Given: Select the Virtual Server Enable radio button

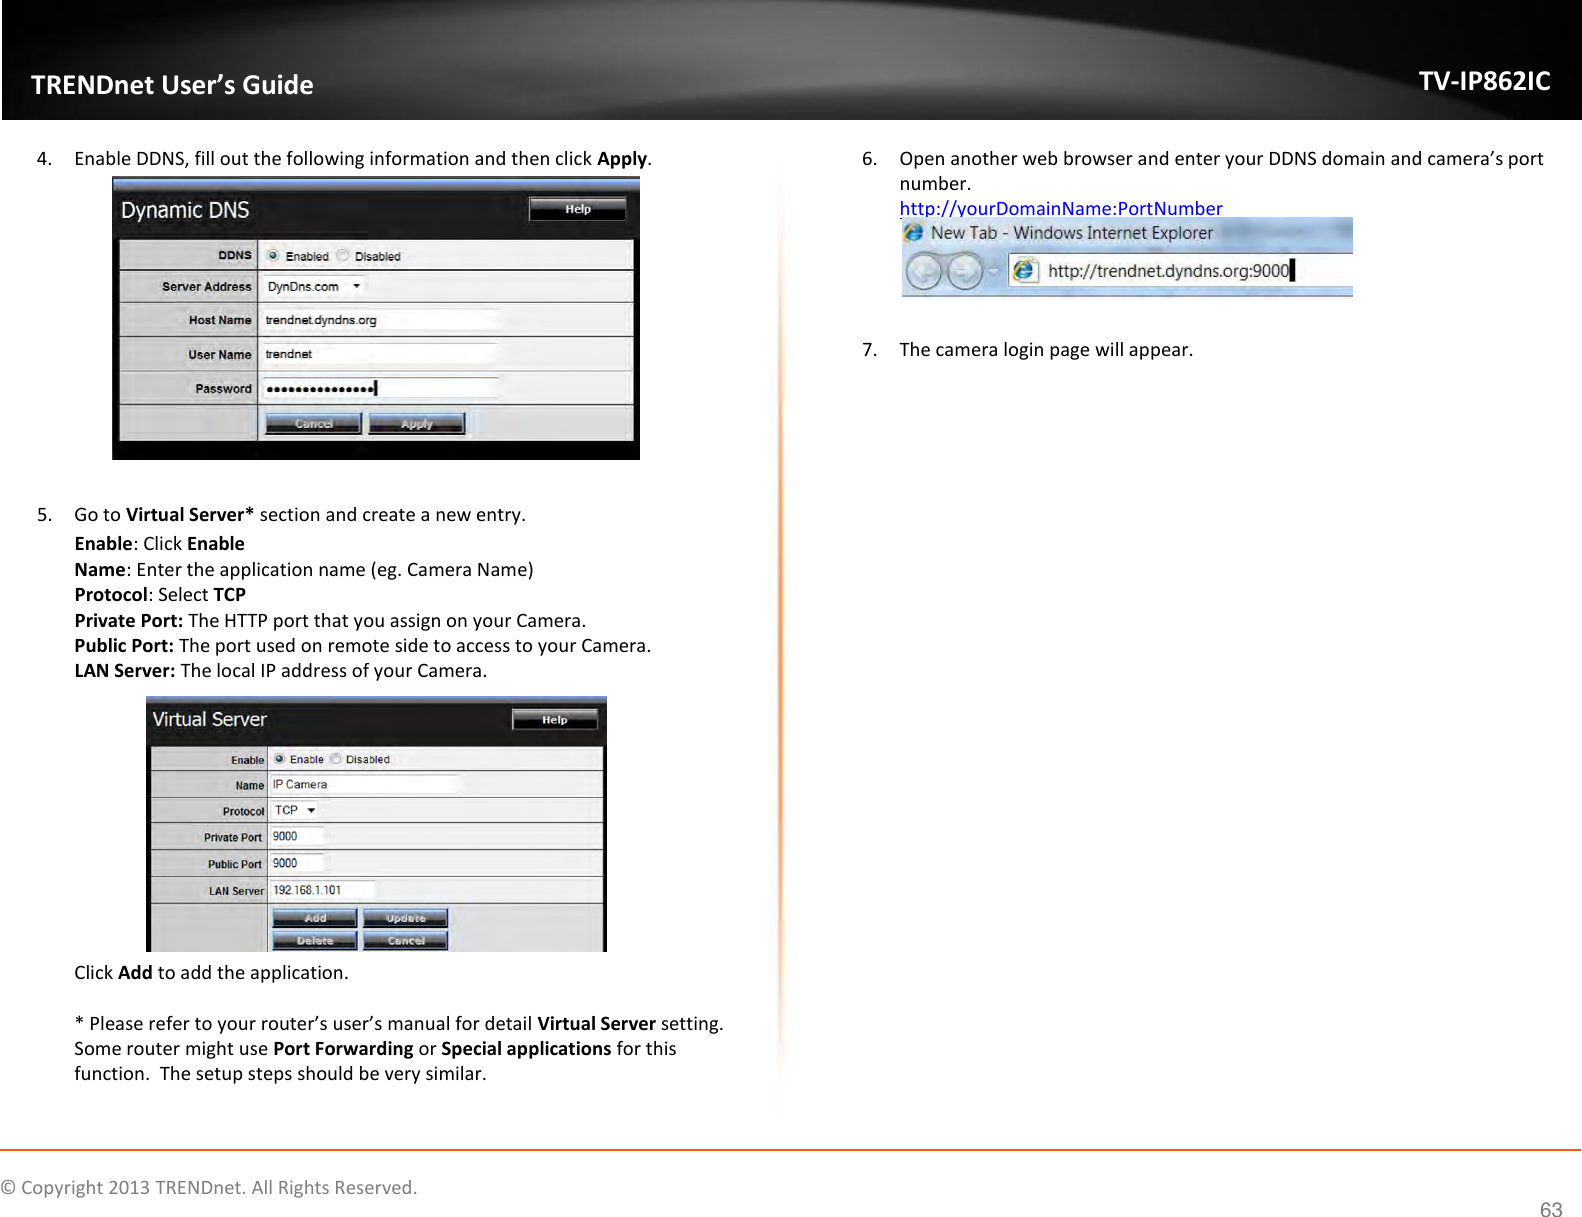Looking at the screenshot, I should [280, 759].
